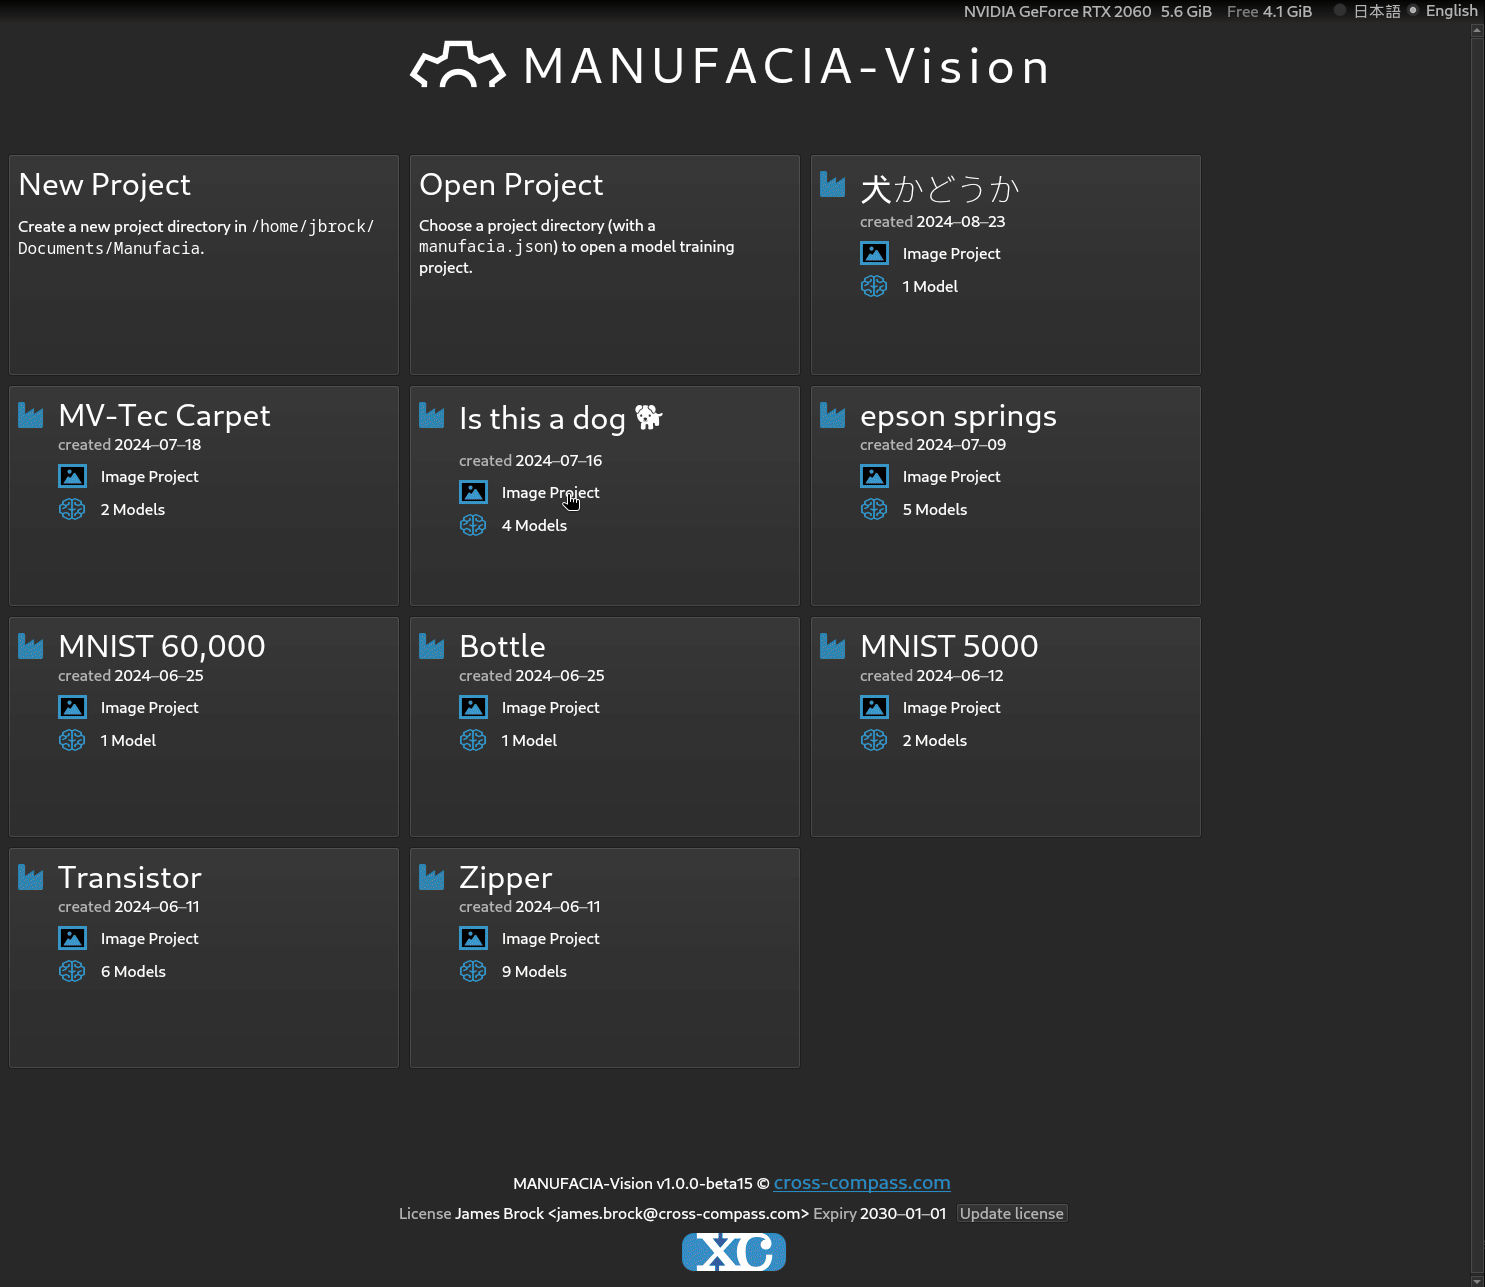Open the Zipper project title
This screenshot has width=1485, height=1287.
[505, 878]
